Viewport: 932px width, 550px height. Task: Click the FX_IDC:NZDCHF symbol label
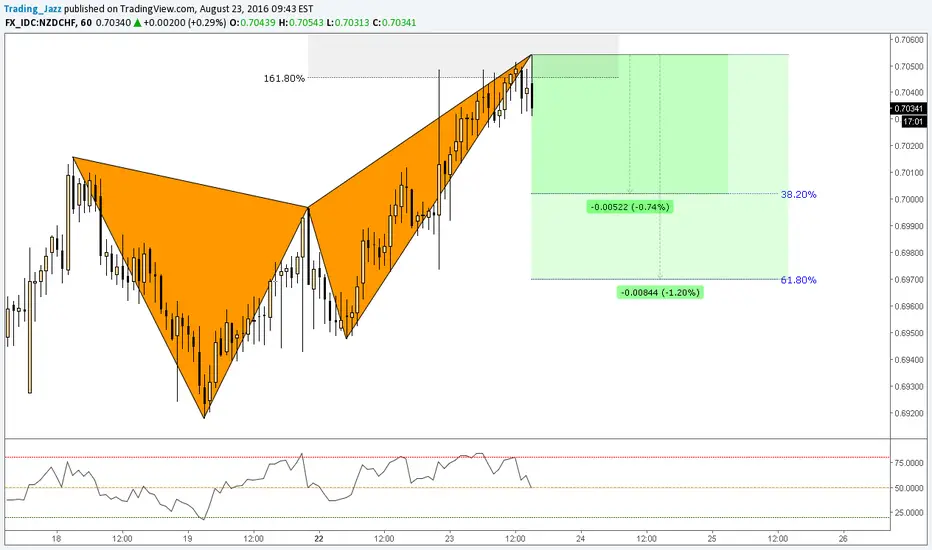point(40,23)
